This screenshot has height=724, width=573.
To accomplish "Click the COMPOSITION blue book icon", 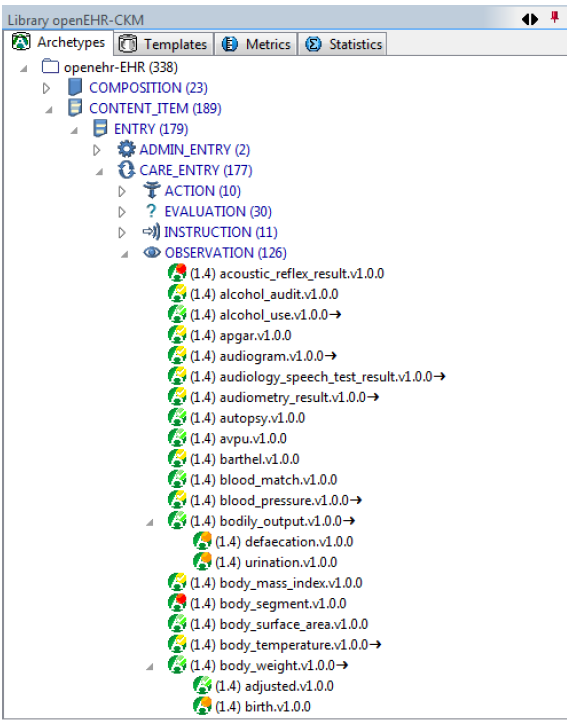I will (x=75, y=87).
